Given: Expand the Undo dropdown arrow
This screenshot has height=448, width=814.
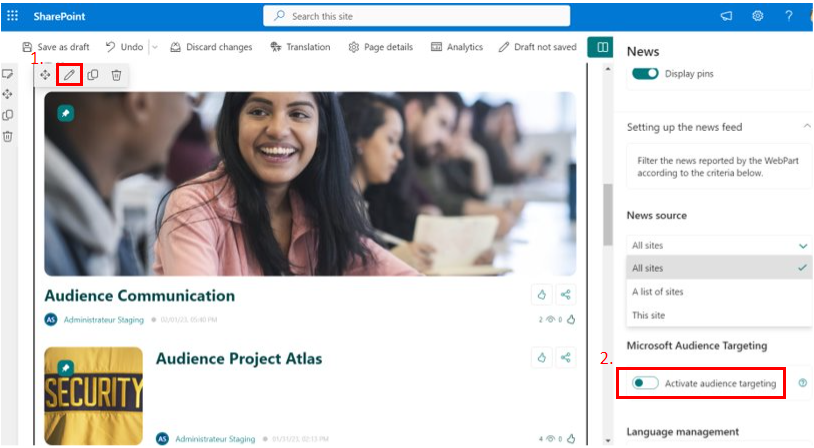Looking at the screenshot, I should [155, 47].
